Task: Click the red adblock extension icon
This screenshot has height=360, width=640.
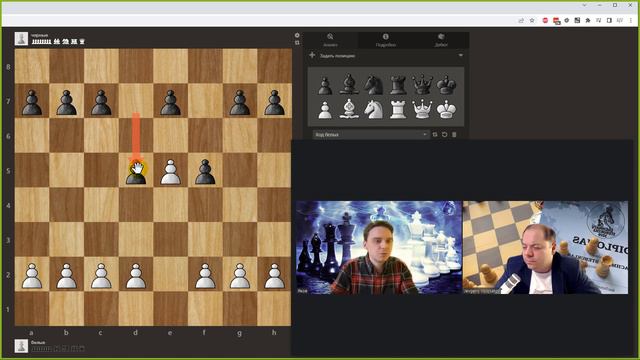Action: [x=545, y=20]
